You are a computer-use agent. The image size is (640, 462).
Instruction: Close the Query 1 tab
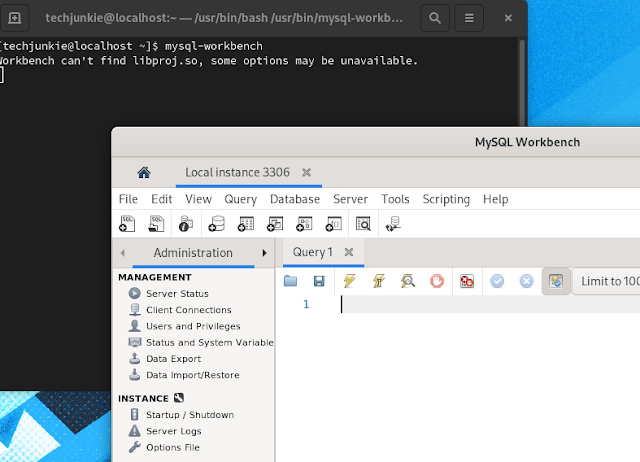[349, 252]
